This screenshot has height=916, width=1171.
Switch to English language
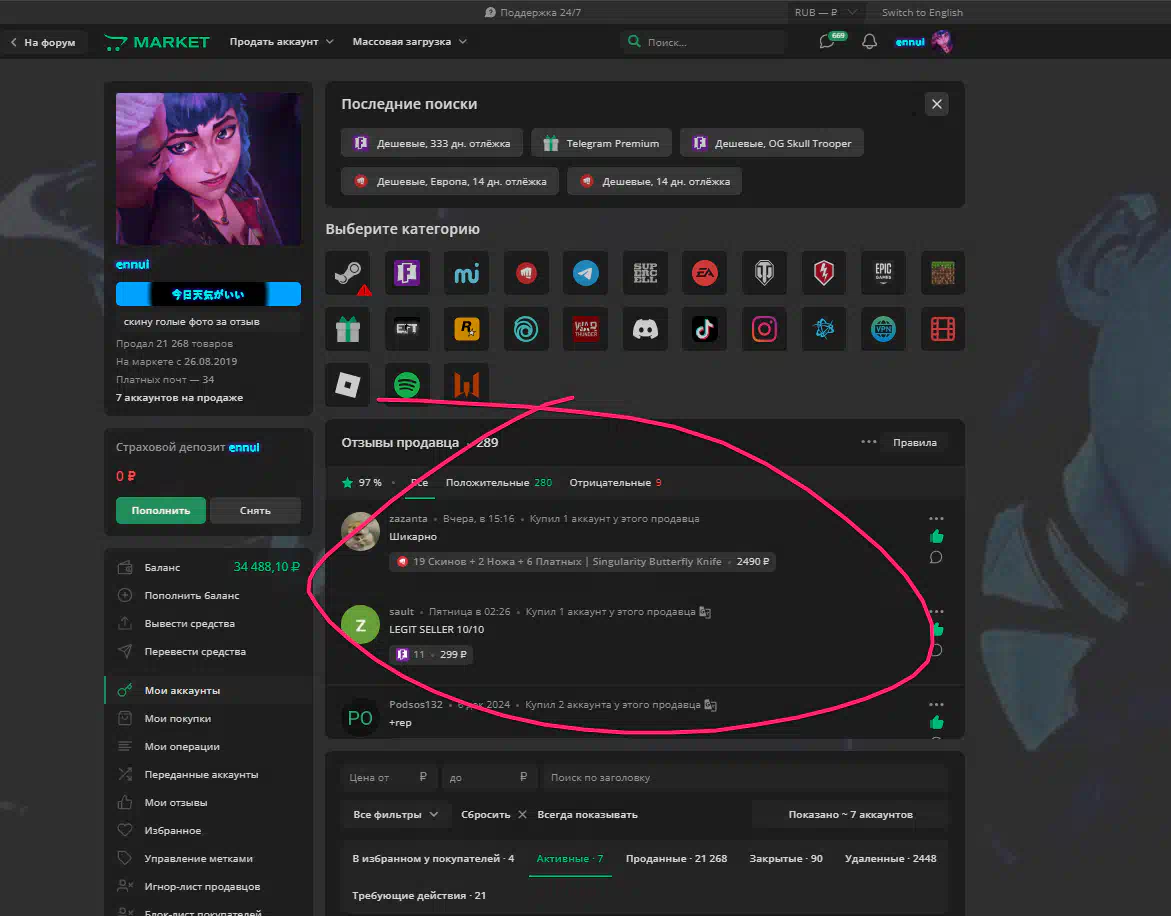[922, 12]
